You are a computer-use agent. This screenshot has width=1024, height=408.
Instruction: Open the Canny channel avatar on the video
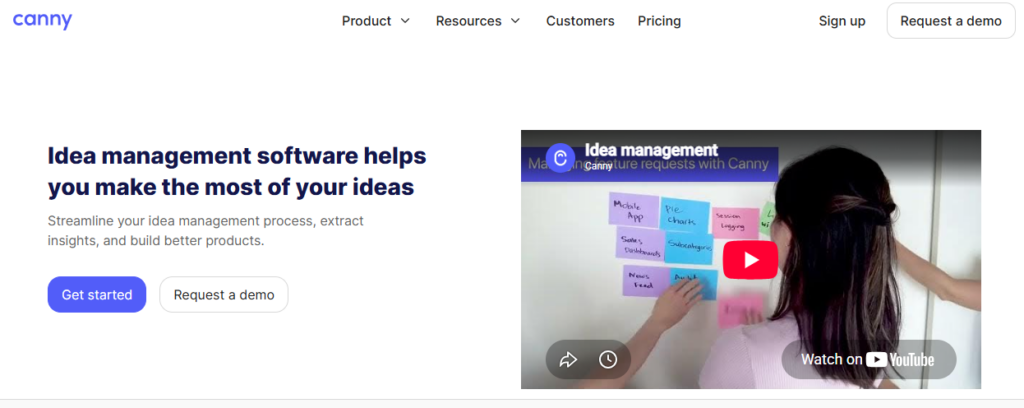(x=560, y=158)
